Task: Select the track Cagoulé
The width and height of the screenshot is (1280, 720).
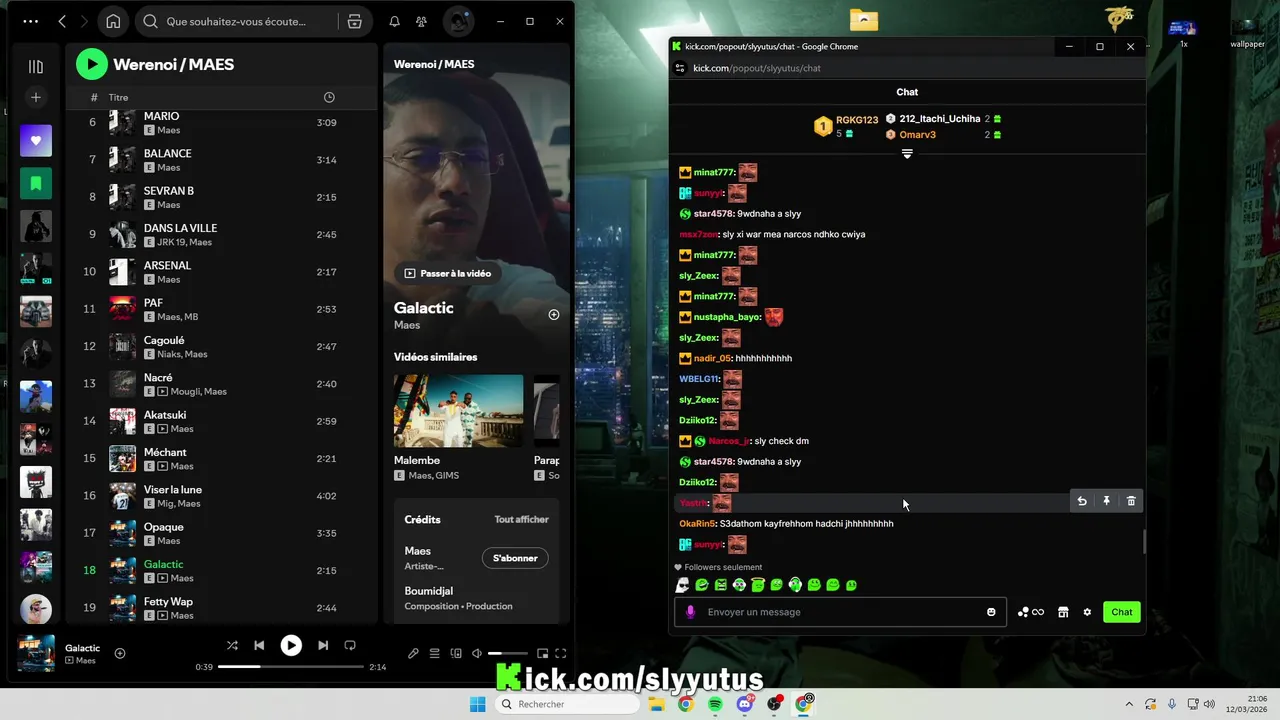Action: 222,347
